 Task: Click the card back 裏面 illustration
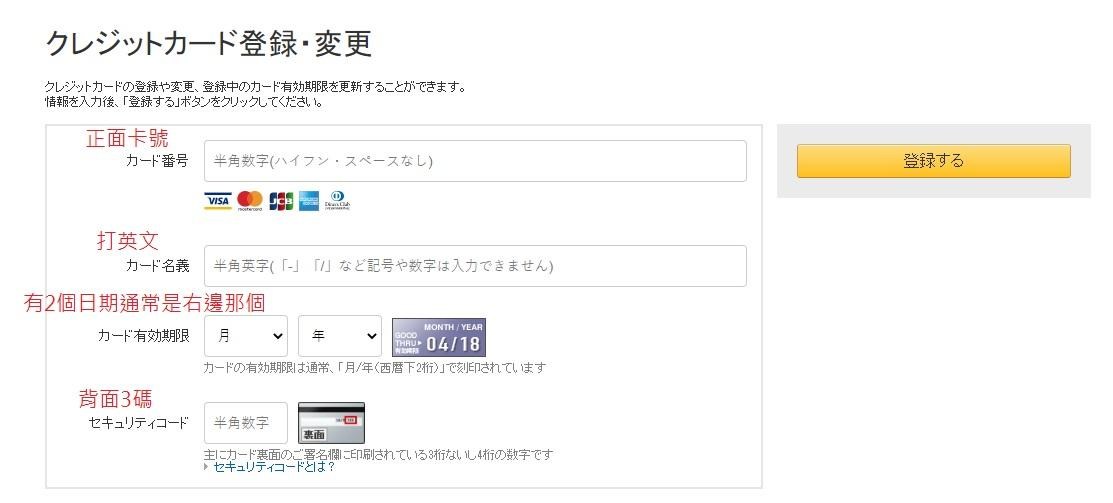coord(332,423)
